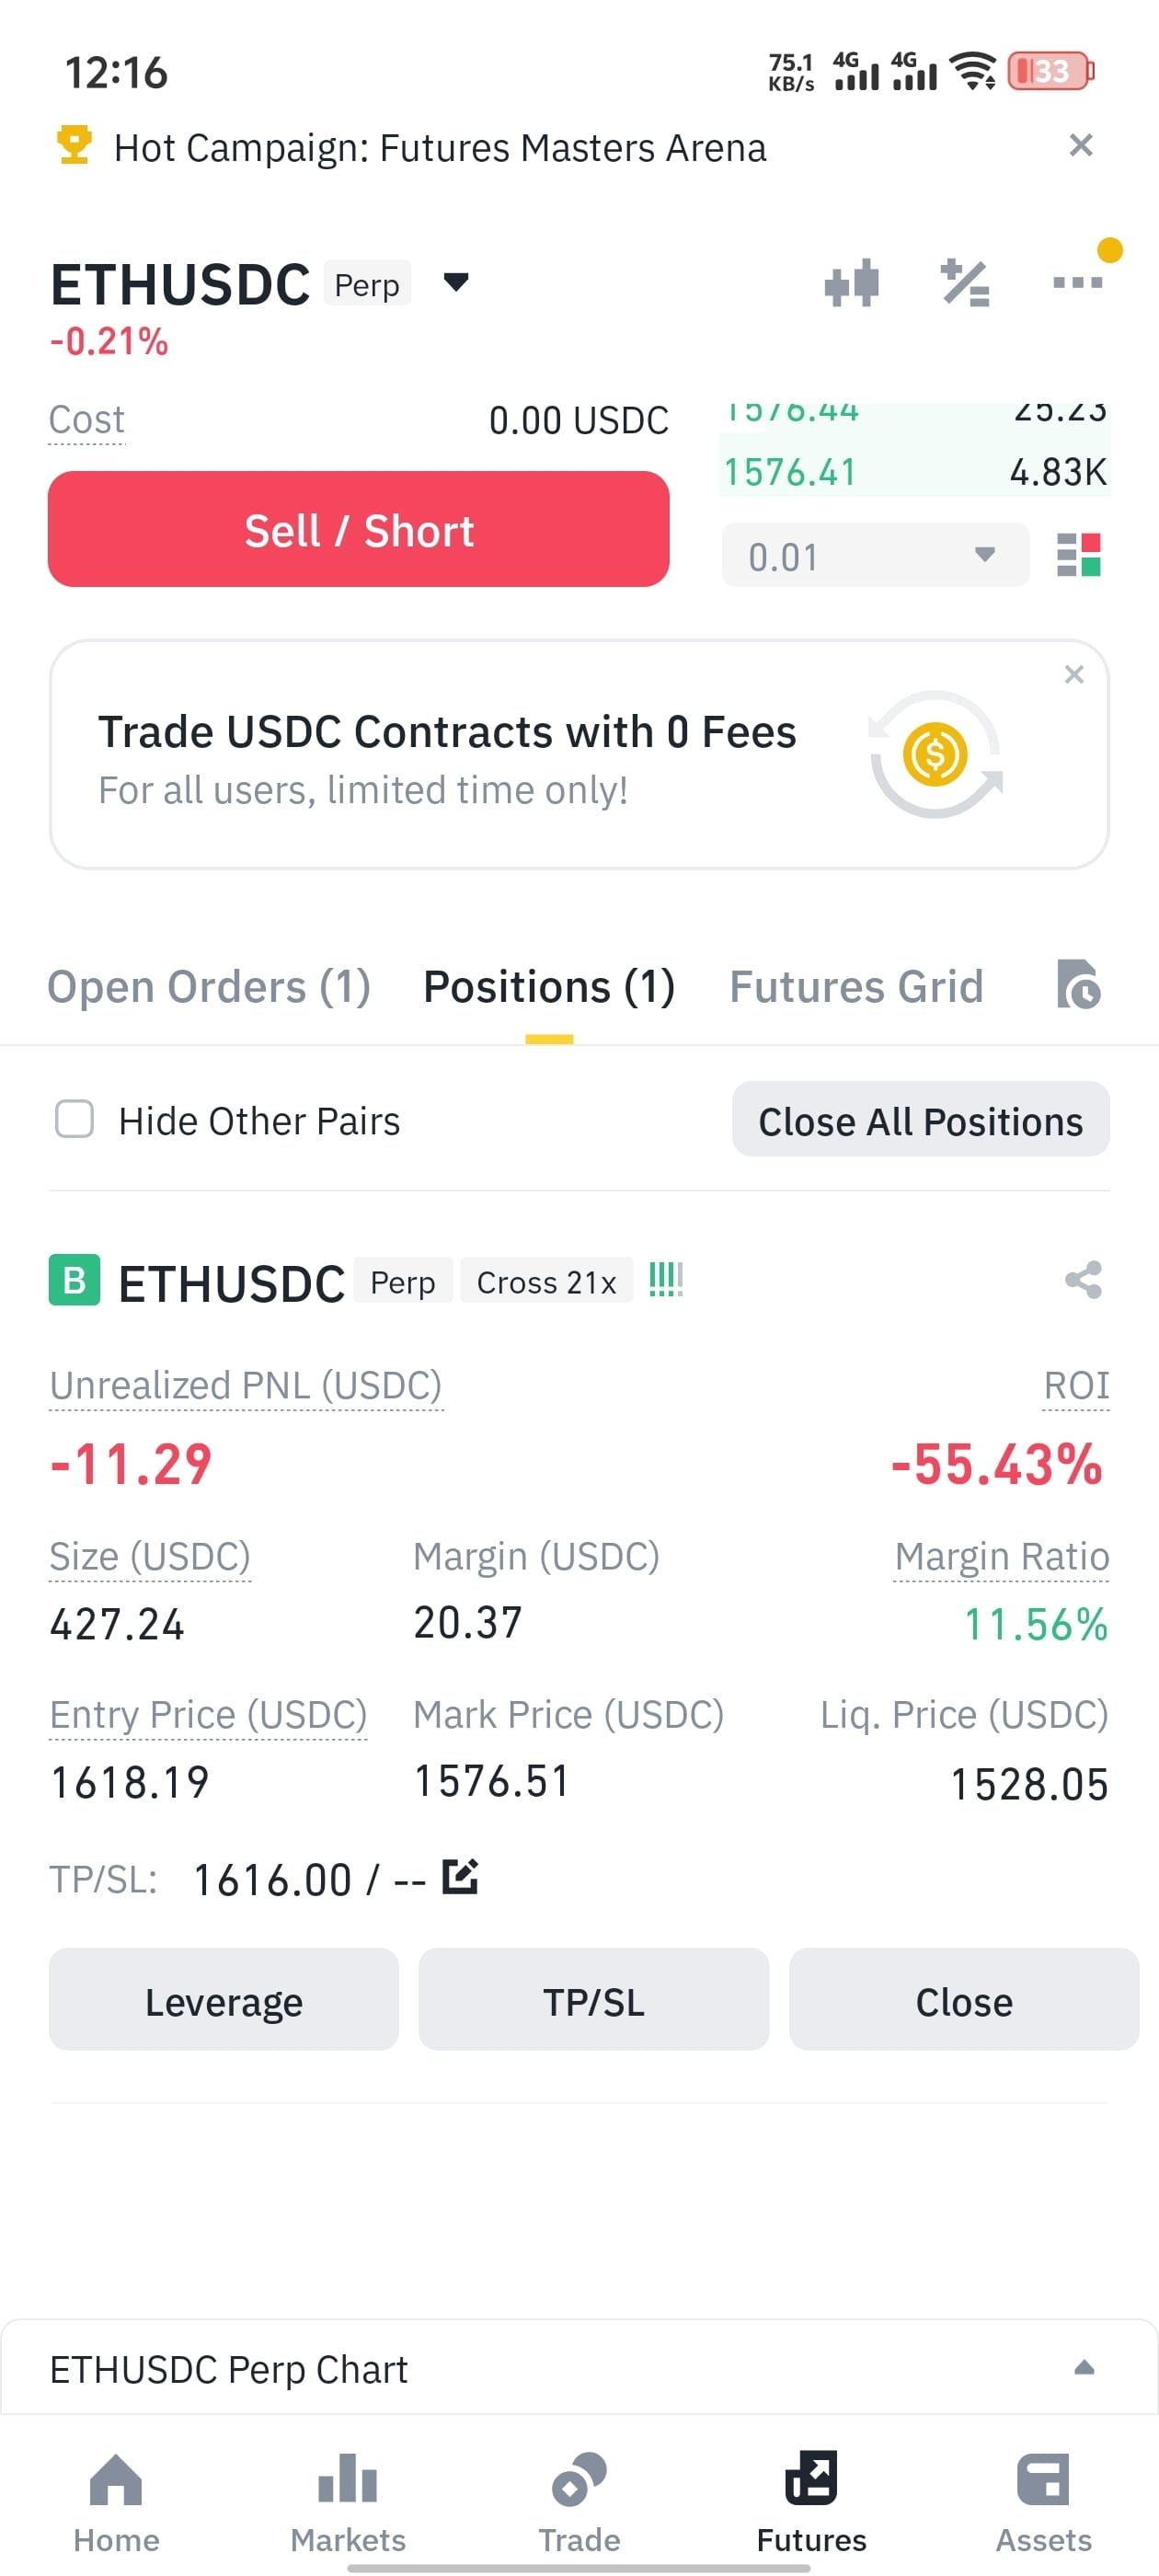Open the futures calculator percent icon
Screen dimensions: 1159x2576
point(965,283)
